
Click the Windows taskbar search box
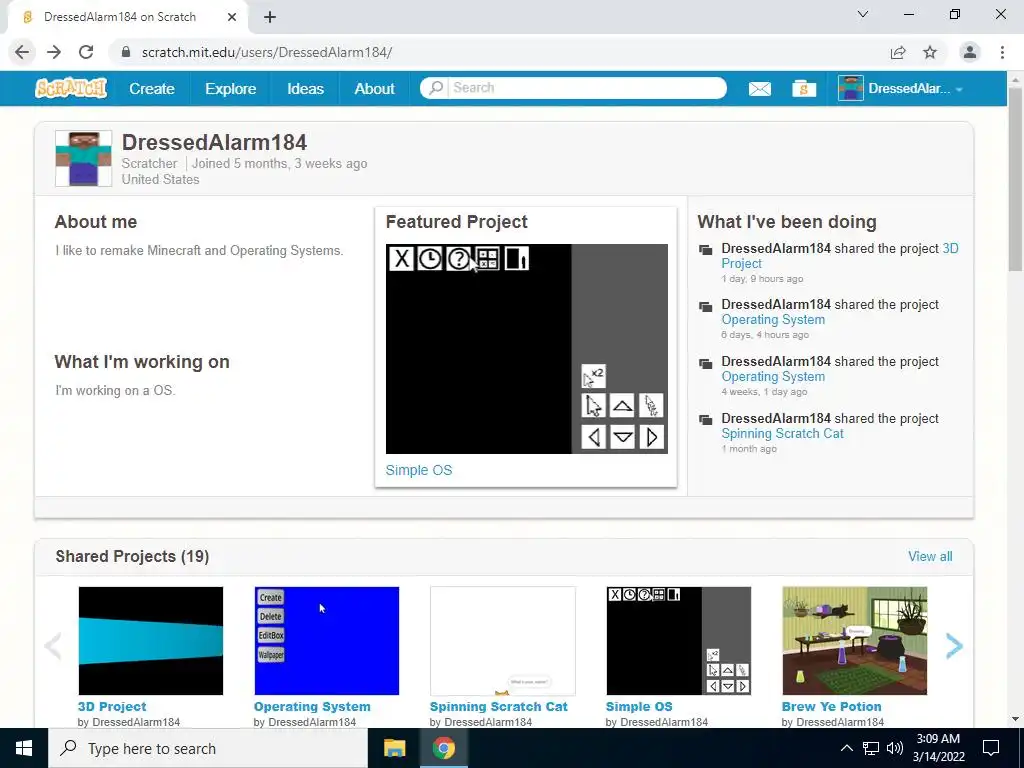[x=208, y=748]
